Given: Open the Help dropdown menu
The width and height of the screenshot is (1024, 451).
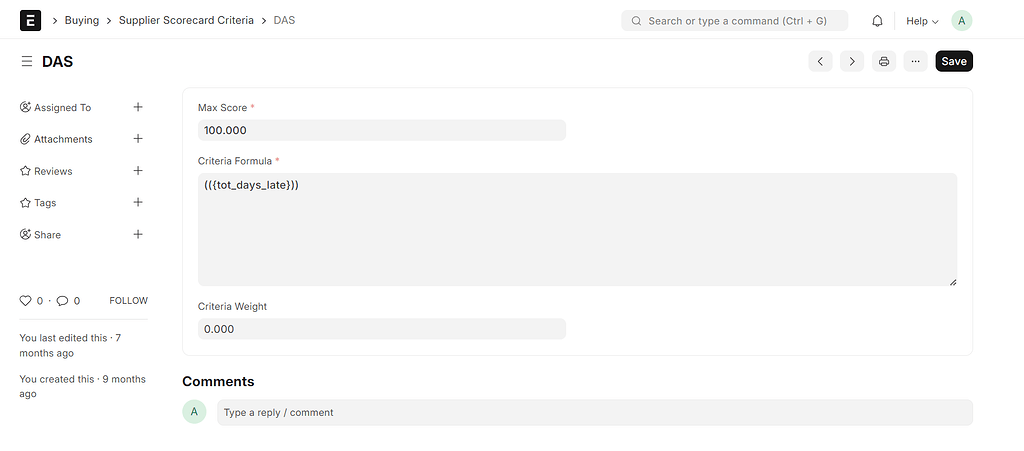Looking at the screenshot, I should click(x=922, y=21).
